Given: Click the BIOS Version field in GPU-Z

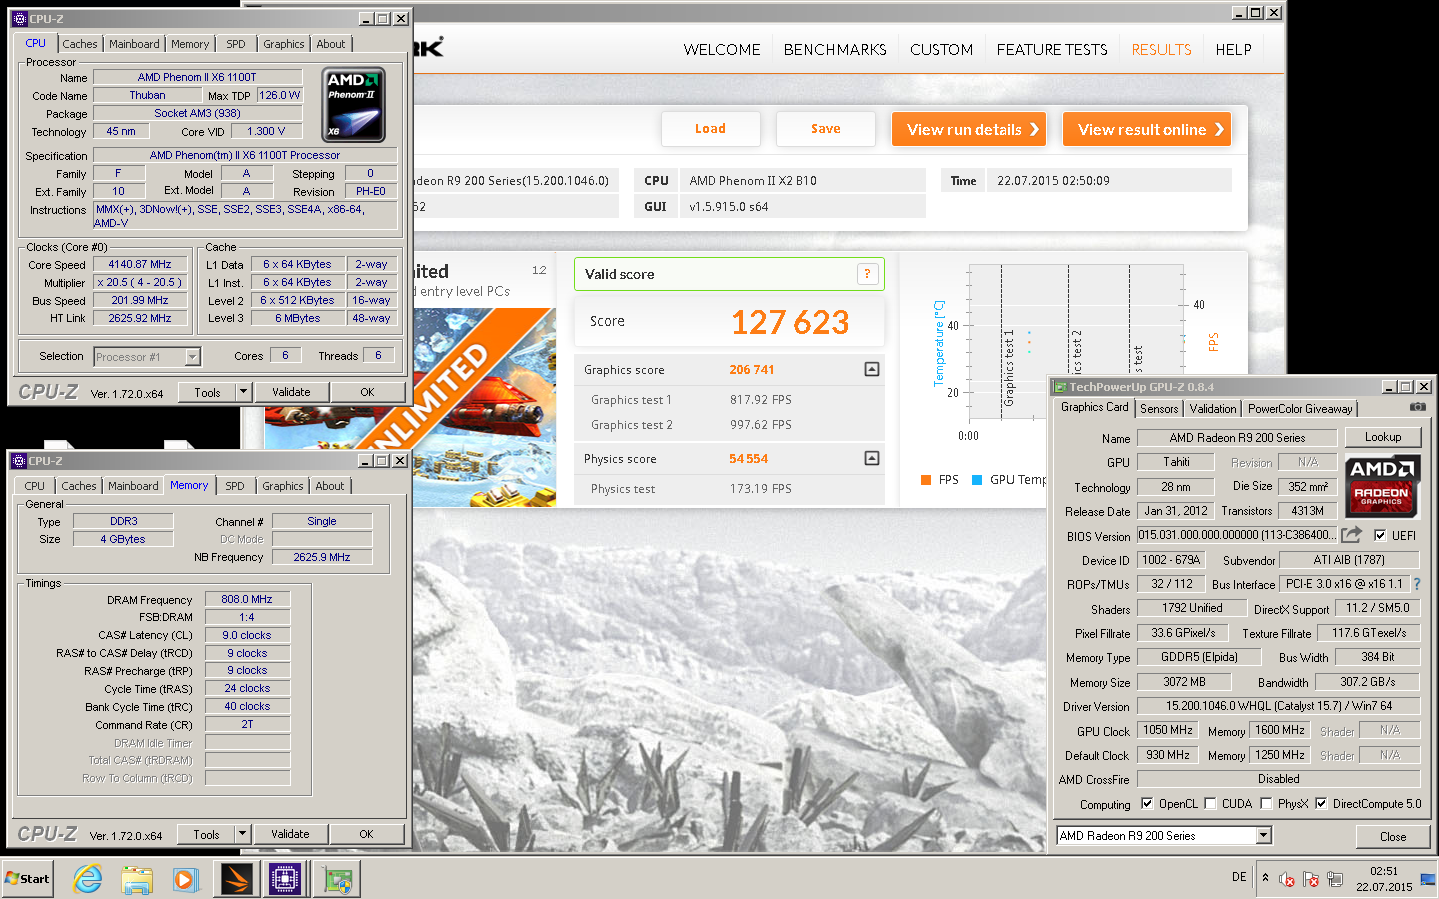Looking at the screenshot, I should tap(1236, 535).
